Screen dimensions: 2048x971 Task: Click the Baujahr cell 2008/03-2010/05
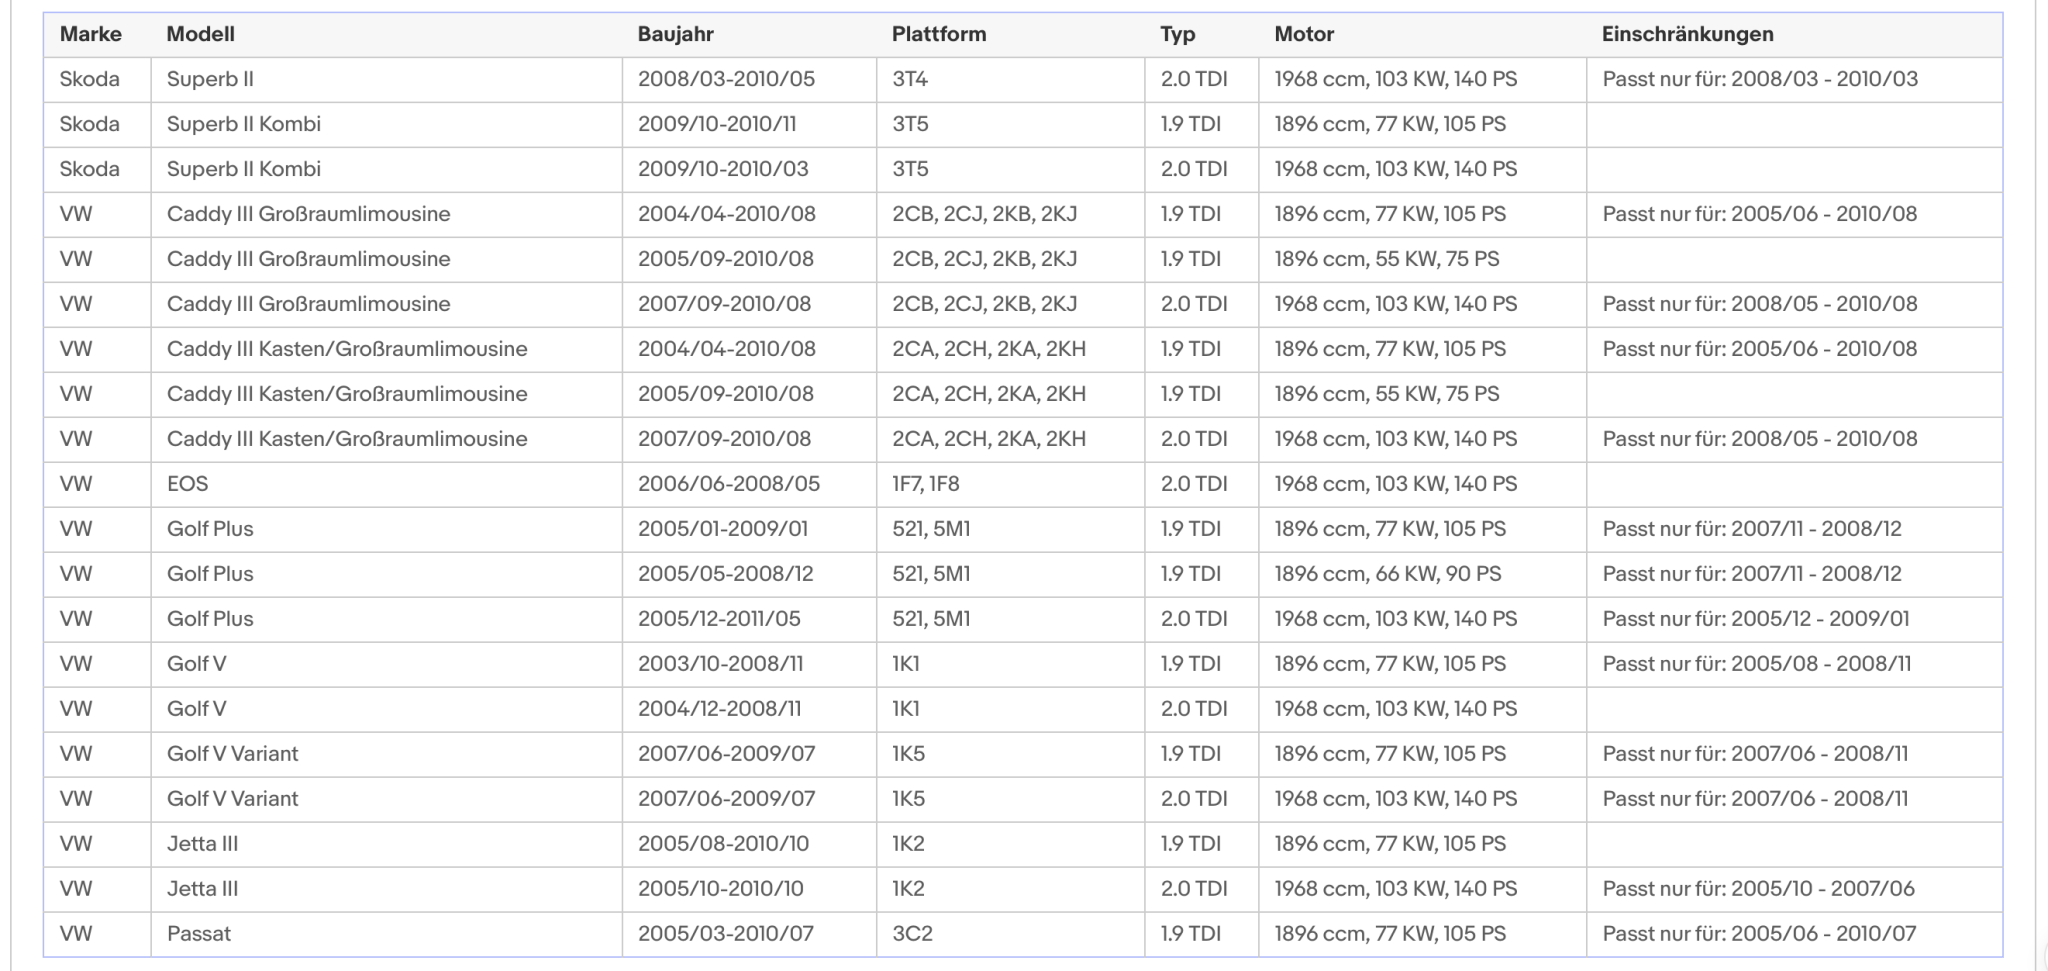750,79
